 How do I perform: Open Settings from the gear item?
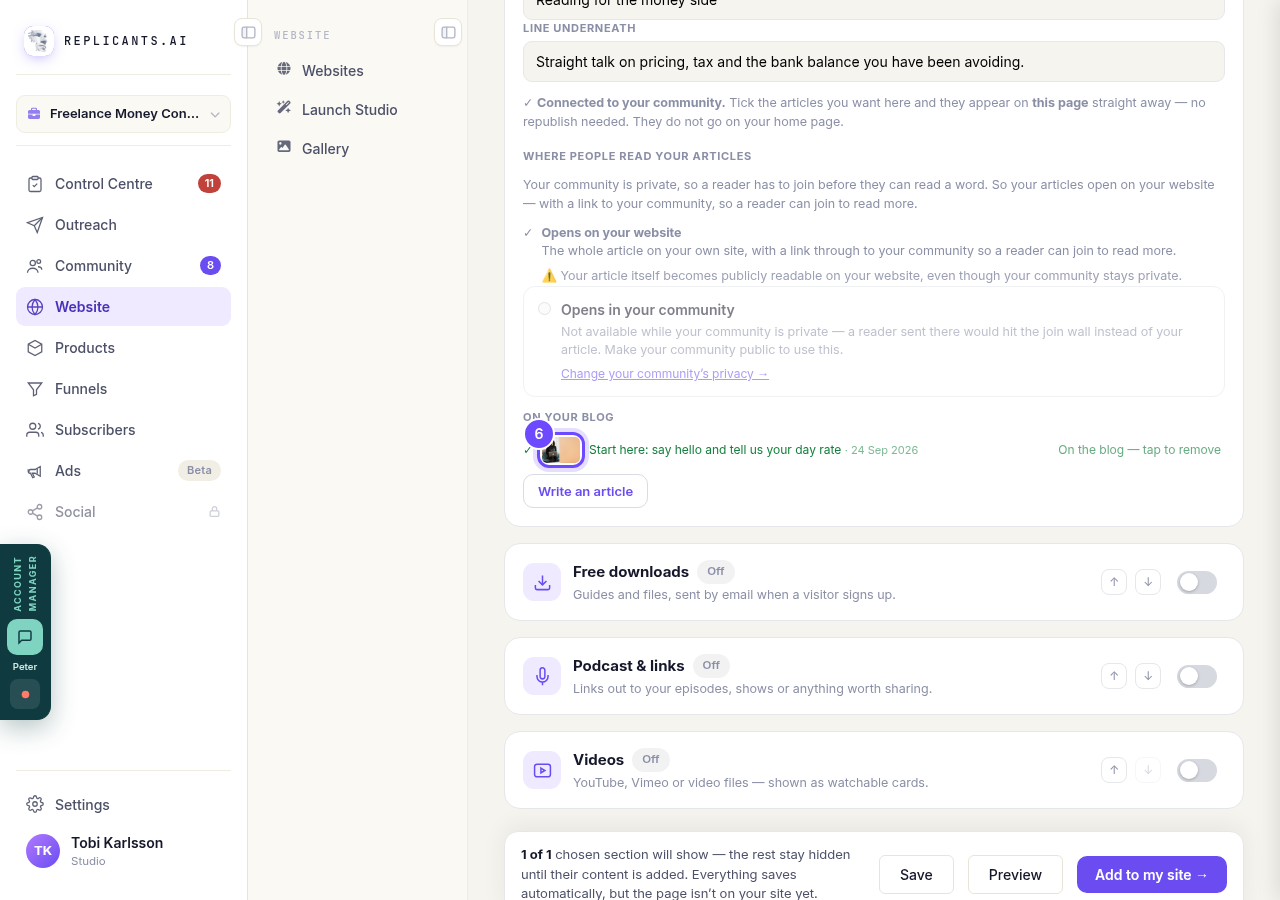pos(123,805)
